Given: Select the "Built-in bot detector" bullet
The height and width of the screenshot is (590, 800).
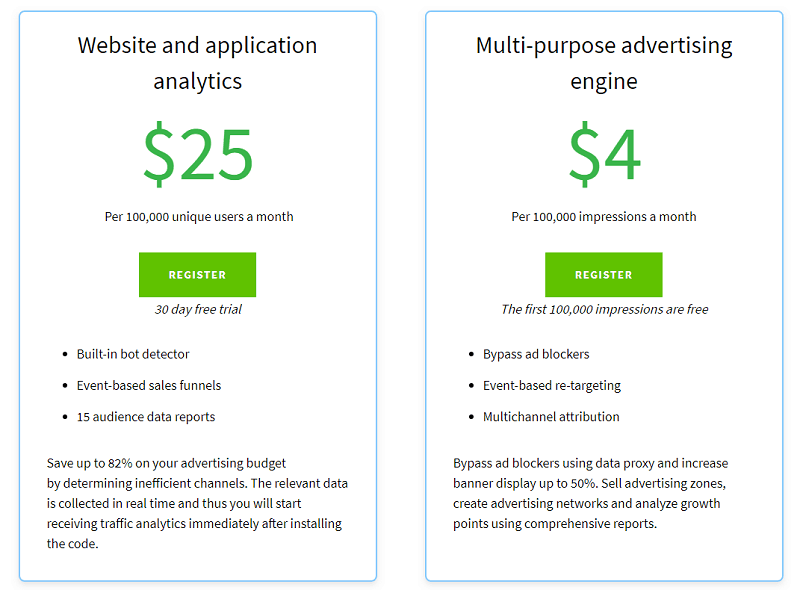Looking at the screenshot, I should click(x=133, y=354).
